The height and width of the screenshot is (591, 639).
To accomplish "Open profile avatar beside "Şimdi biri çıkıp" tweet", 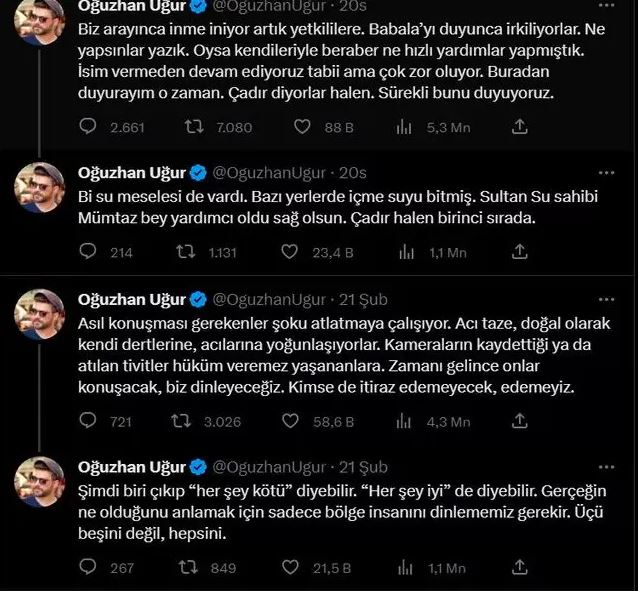I will coord(40,482).
